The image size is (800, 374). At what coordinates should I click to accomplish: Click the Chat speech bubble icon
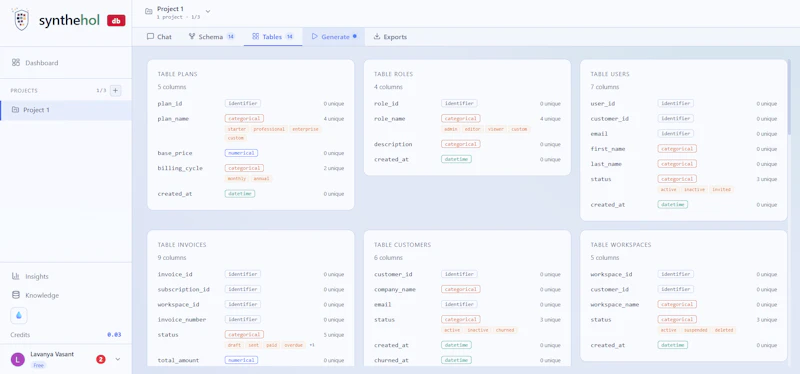(150, 37)
